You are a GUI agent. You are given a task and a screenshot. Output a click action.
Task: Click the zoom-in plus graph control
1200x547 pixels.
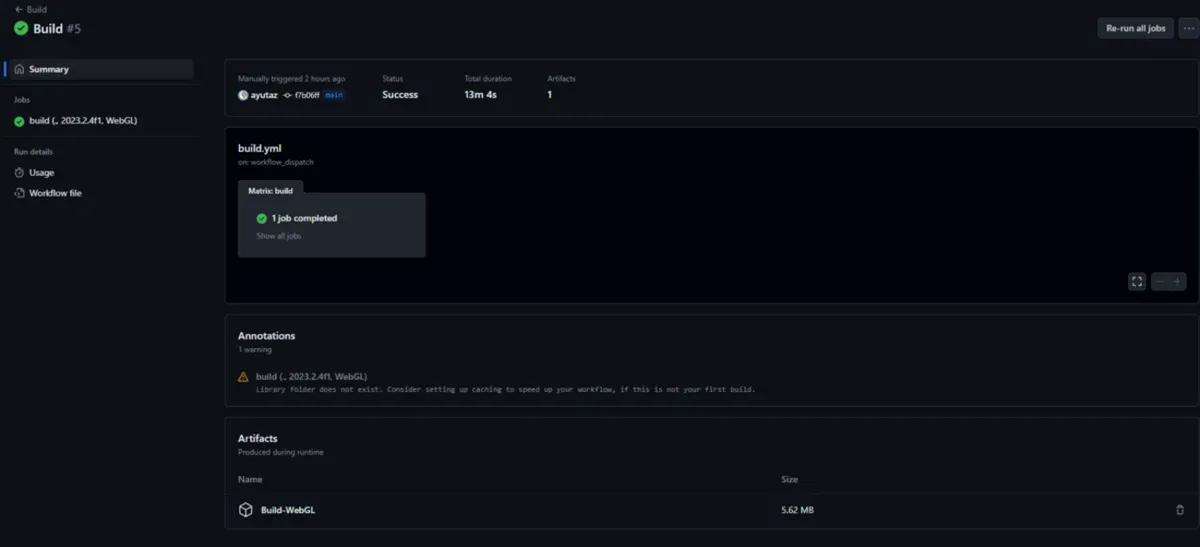1177,282
